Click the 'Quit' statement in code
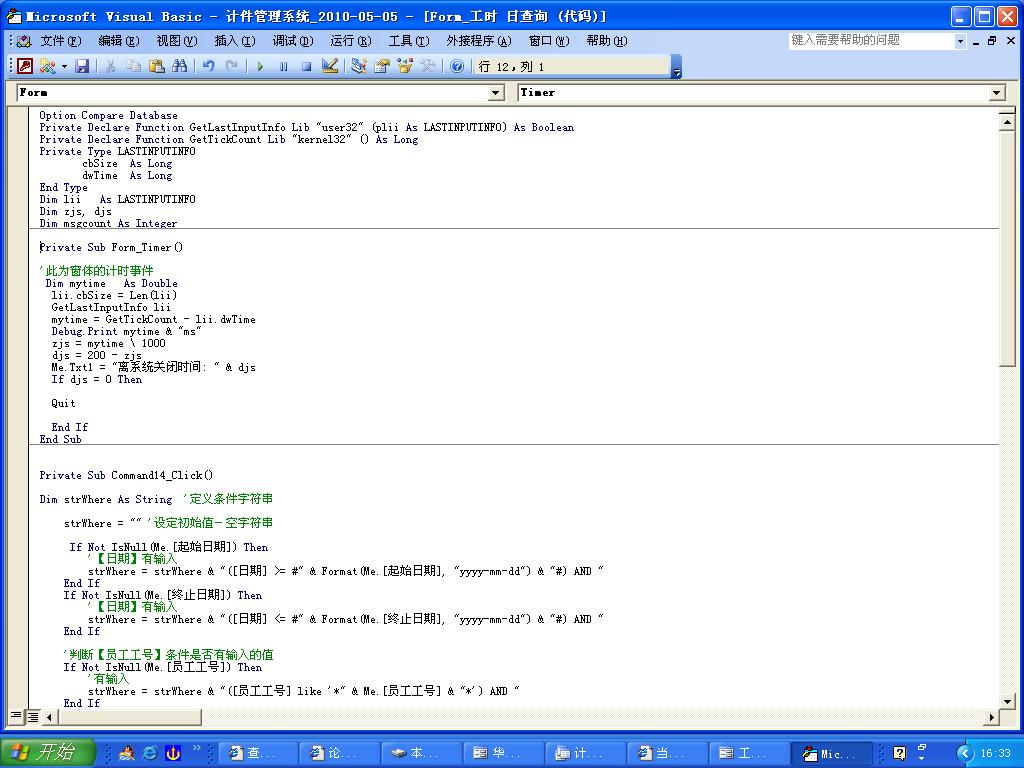1024x768 pixels. [x=63, y=404]
